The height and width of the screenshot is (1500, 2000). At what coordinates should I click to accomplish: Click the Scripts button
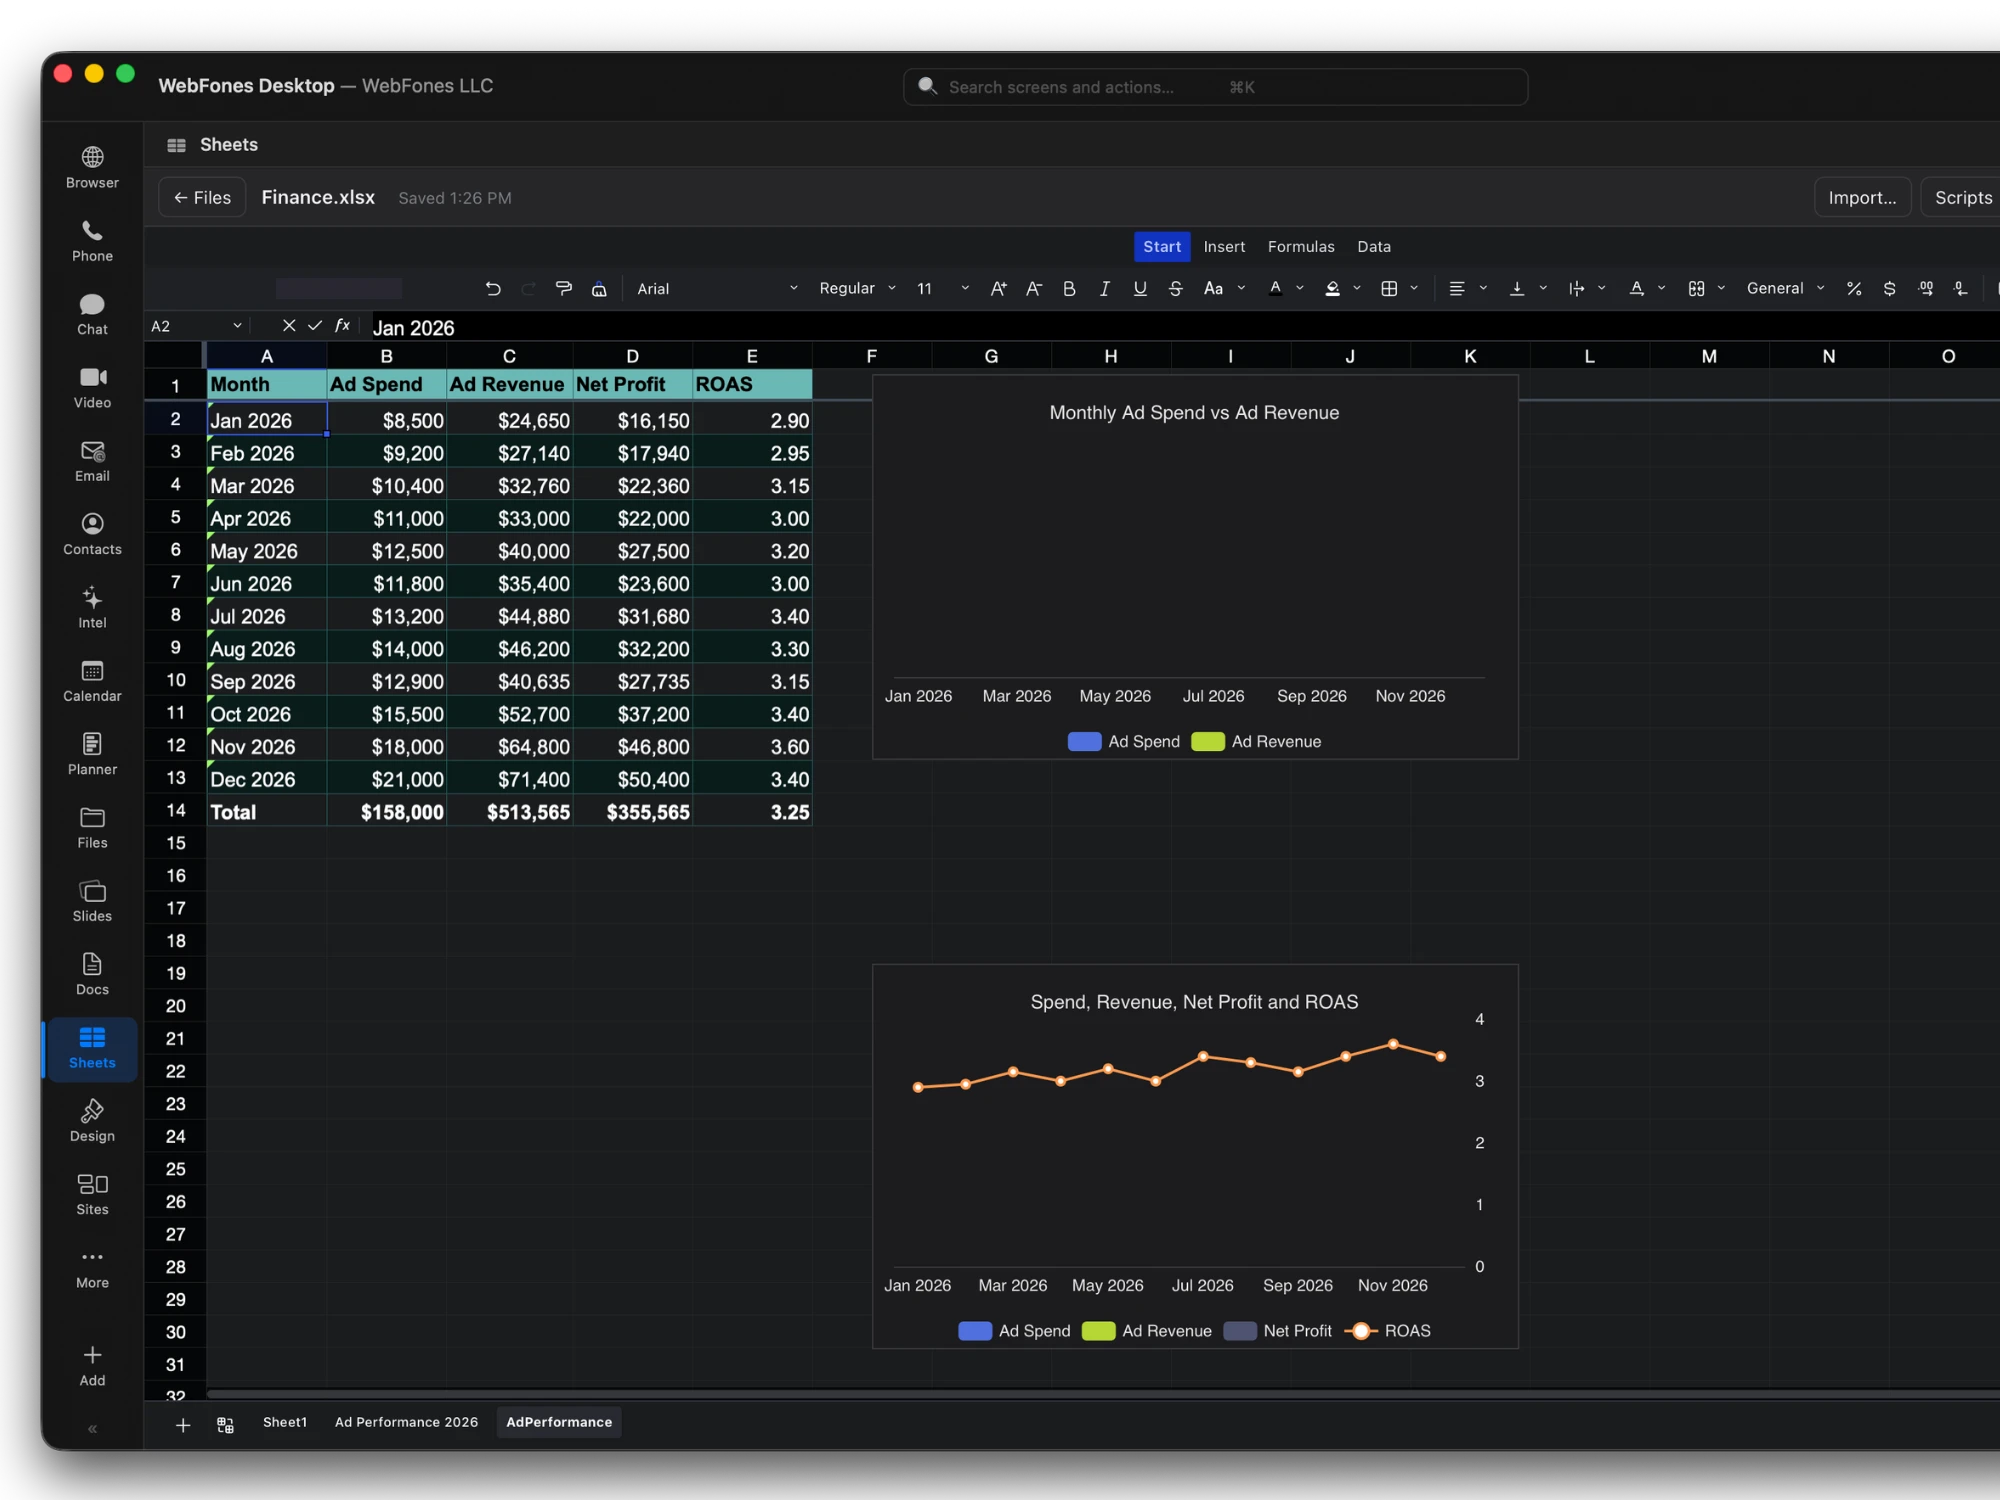1962,198
